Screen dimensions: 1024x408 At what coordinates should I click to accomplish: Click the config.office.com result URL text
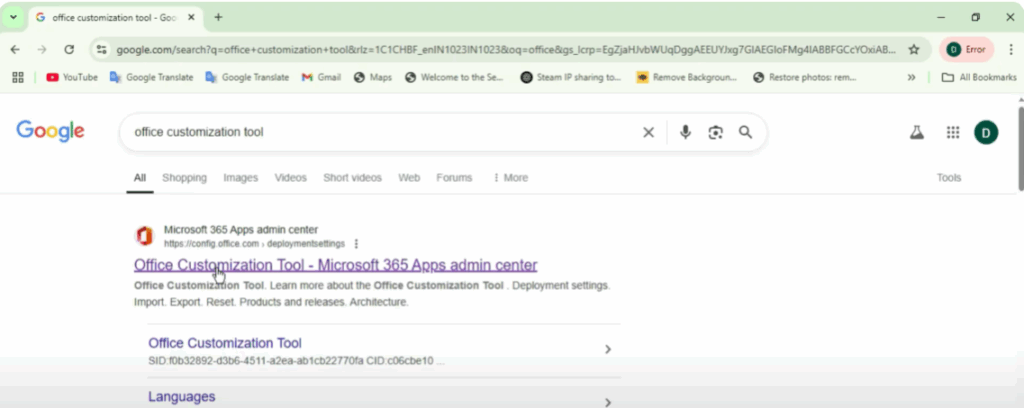[254, 244]
